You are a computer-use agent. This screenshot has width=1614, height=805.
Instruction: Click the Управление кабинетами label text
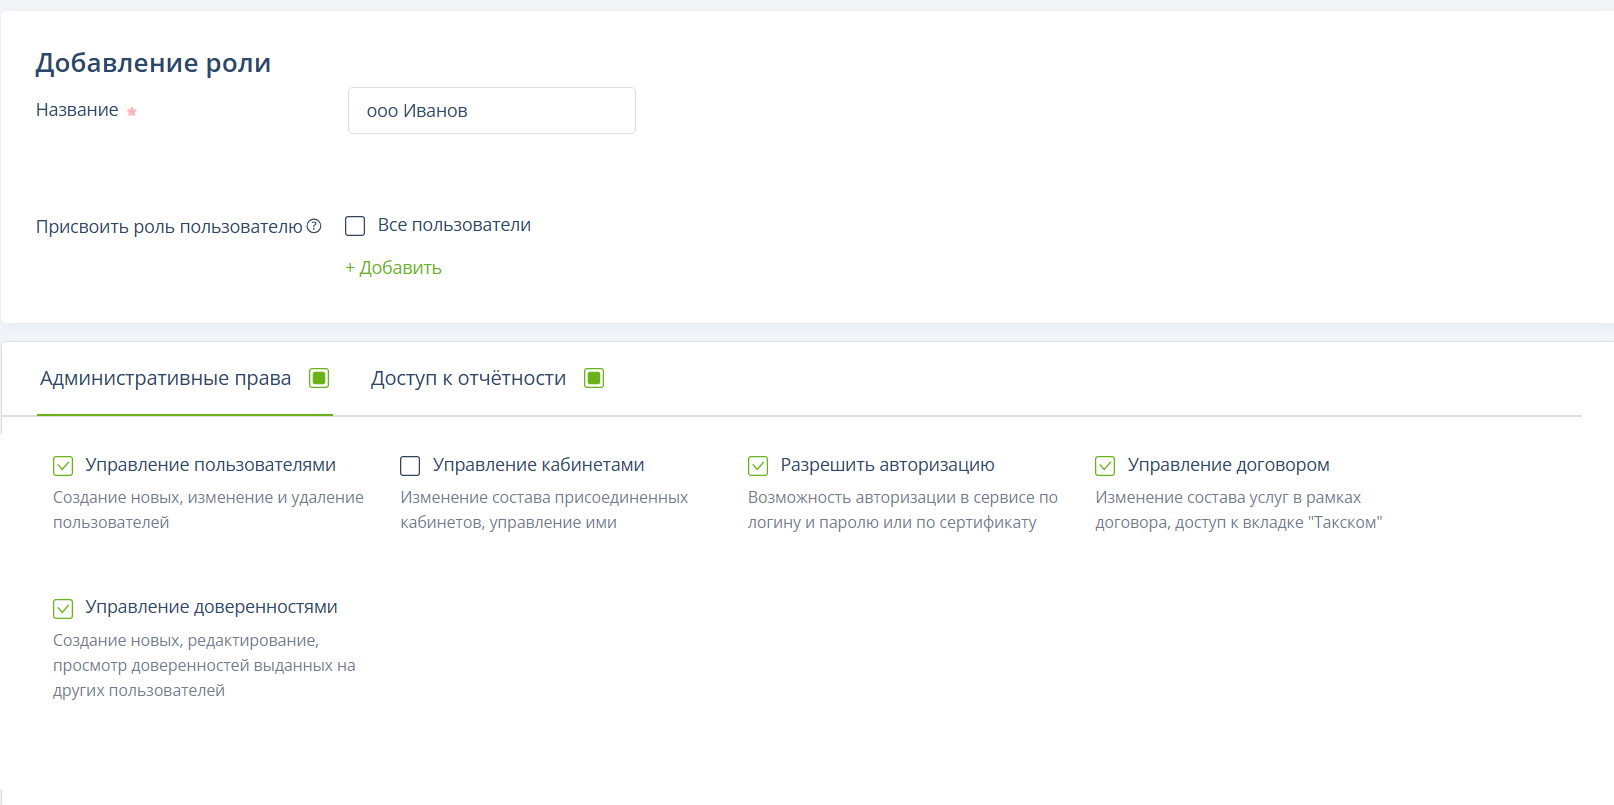(x=538, y=465)
